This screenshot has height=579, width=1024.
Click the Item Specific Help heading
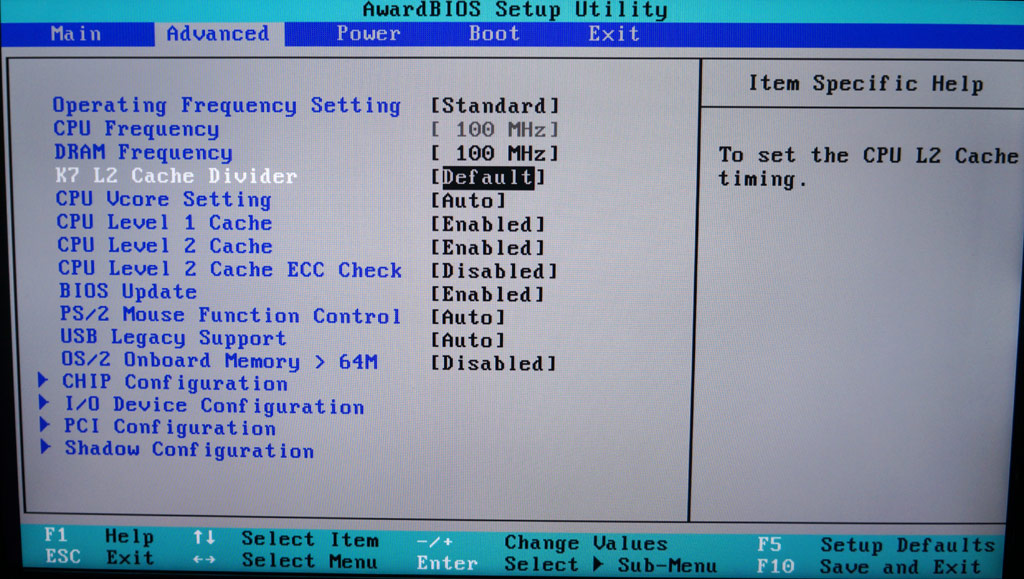865,84
